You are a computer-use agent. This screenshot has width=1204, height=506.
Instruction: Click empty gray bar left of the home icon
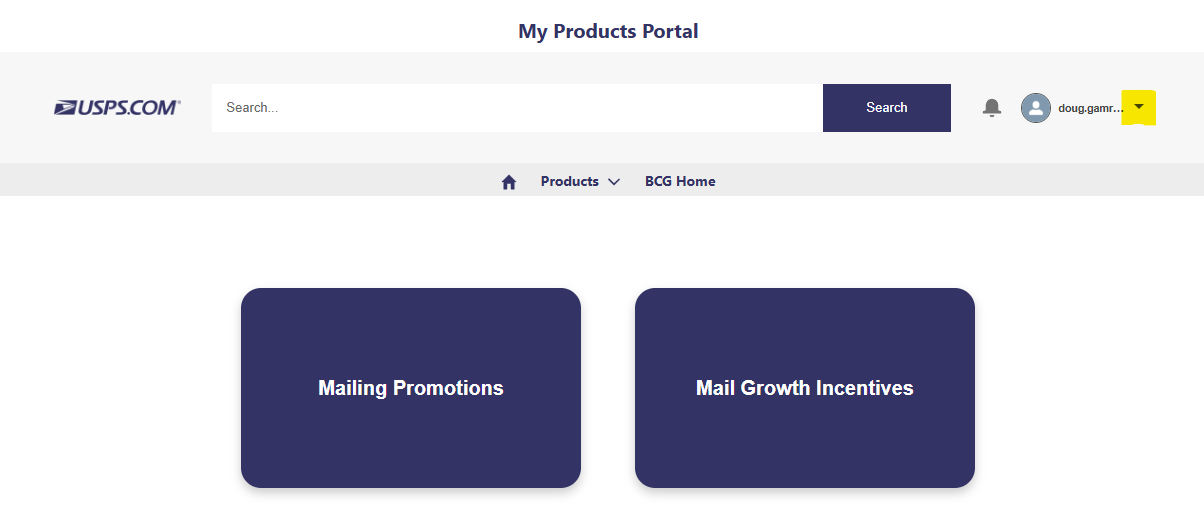coord(250,181)
